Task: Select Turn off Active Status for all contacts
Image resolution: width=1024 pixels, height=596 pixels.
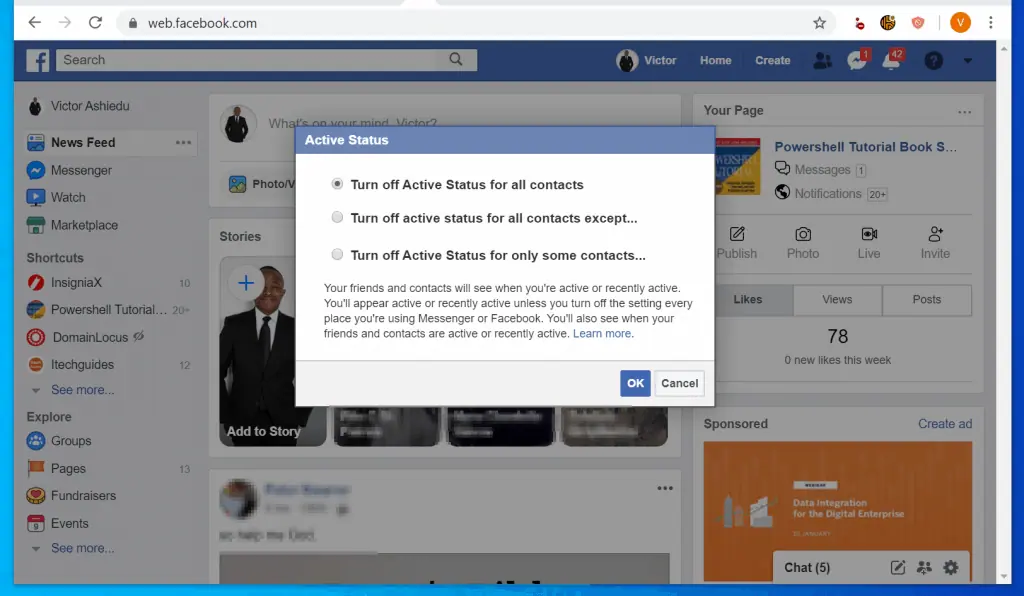Action: tap(337, 184)
